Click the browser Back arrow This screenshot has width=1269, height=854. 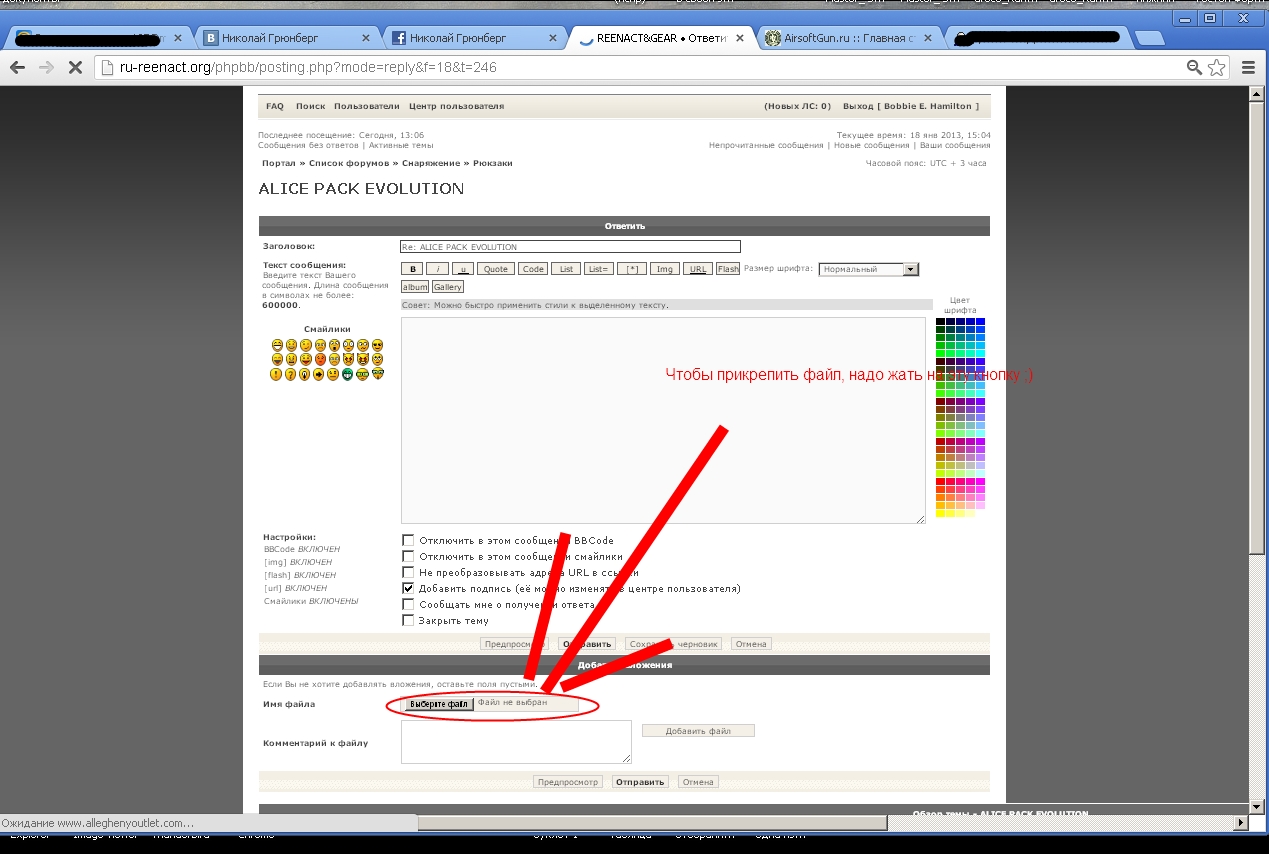(17, 68)
